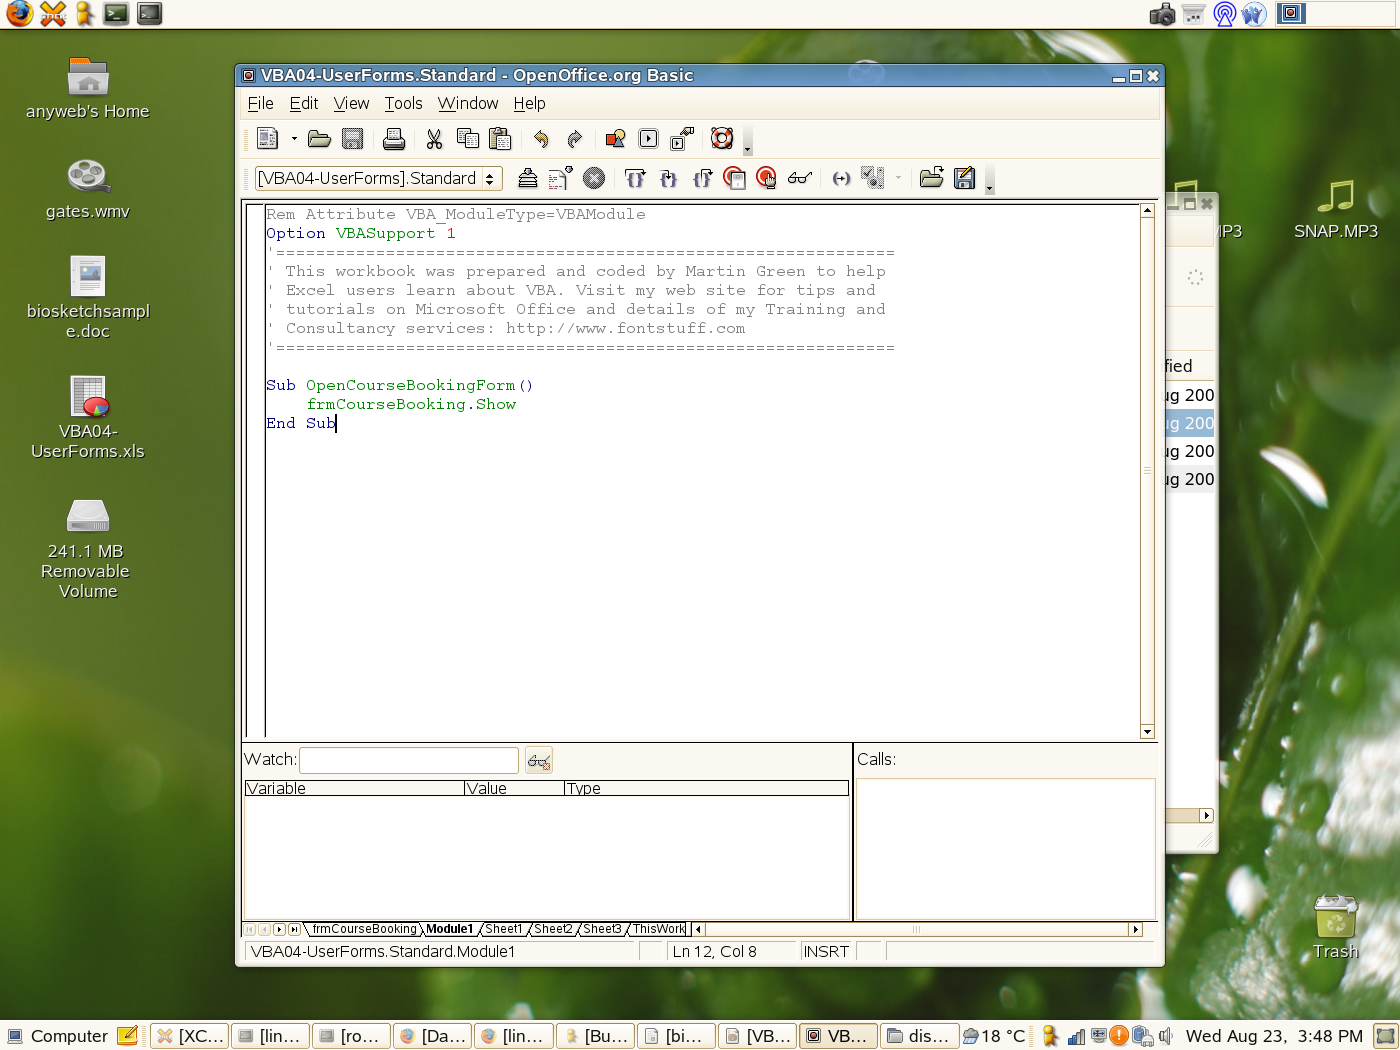Click Firefox launcher in top panel
The height and width of the screenshot is (1050, 1400).
(19, 13)
